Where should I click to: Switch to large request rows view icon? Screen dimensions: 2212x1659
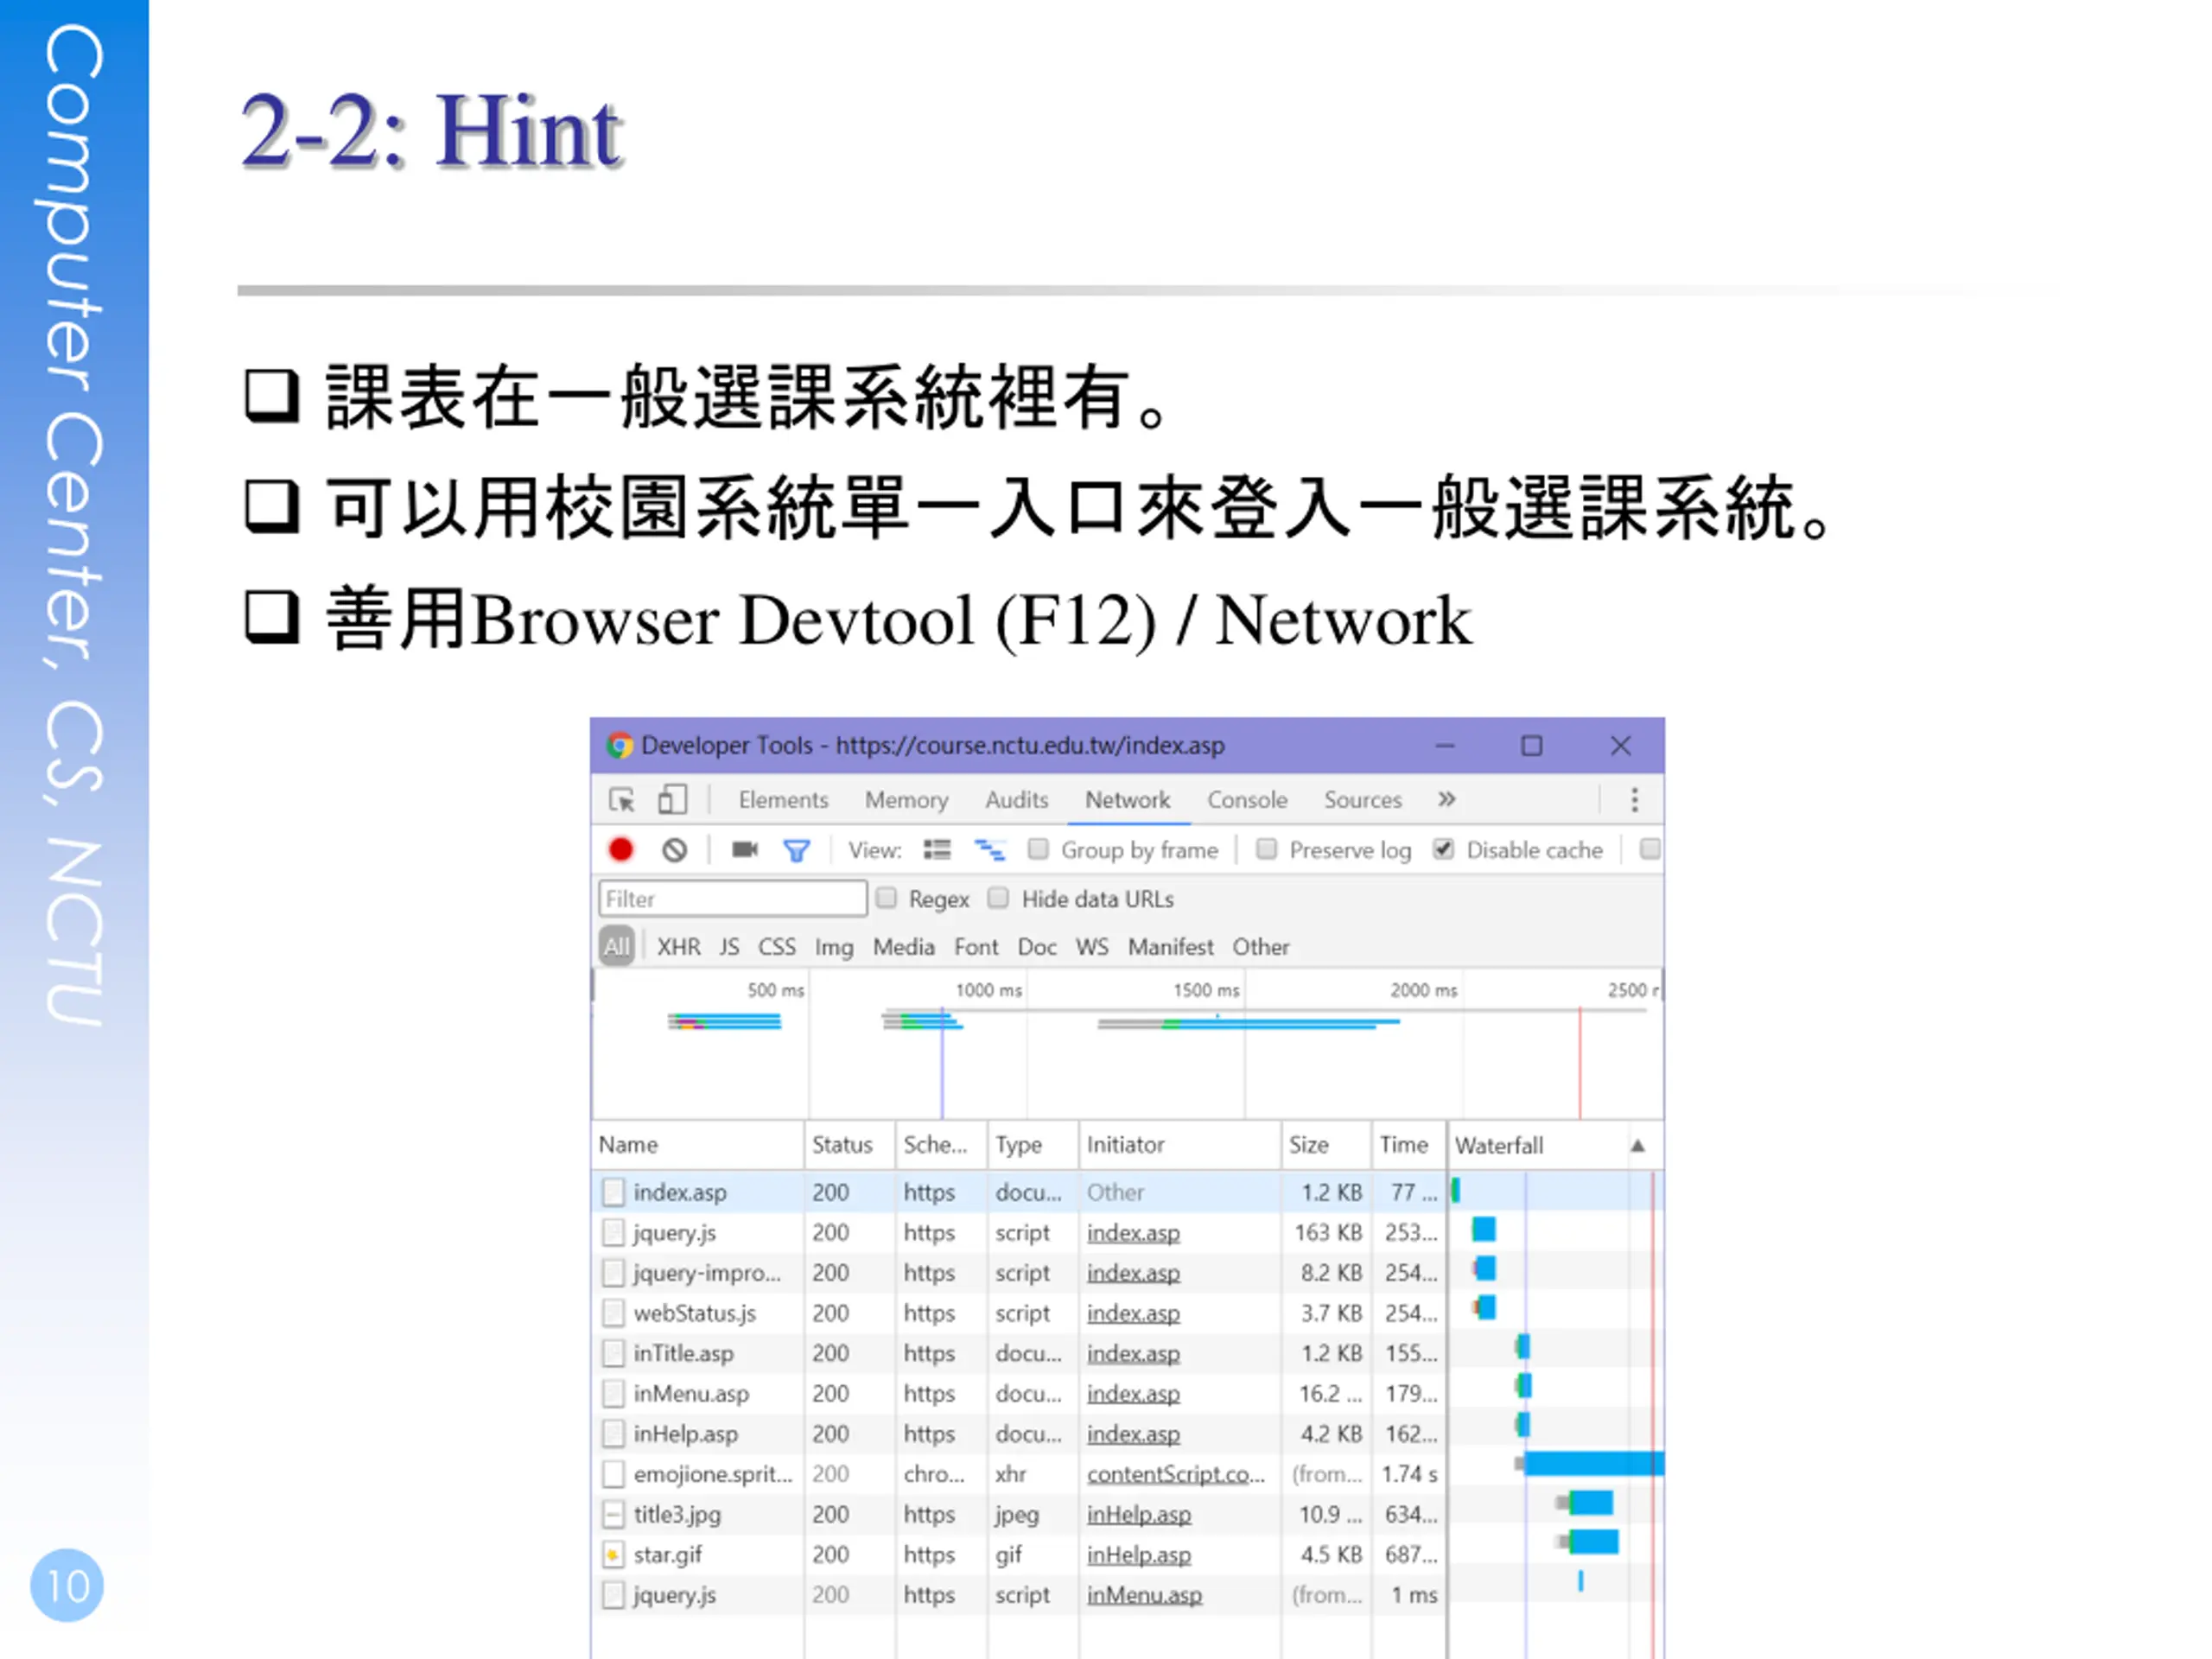937,850
